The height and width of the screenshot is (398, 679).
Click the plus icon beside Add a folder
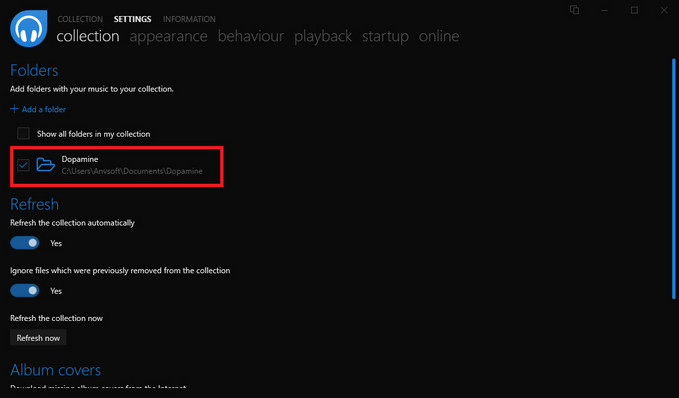click(14, 109)
